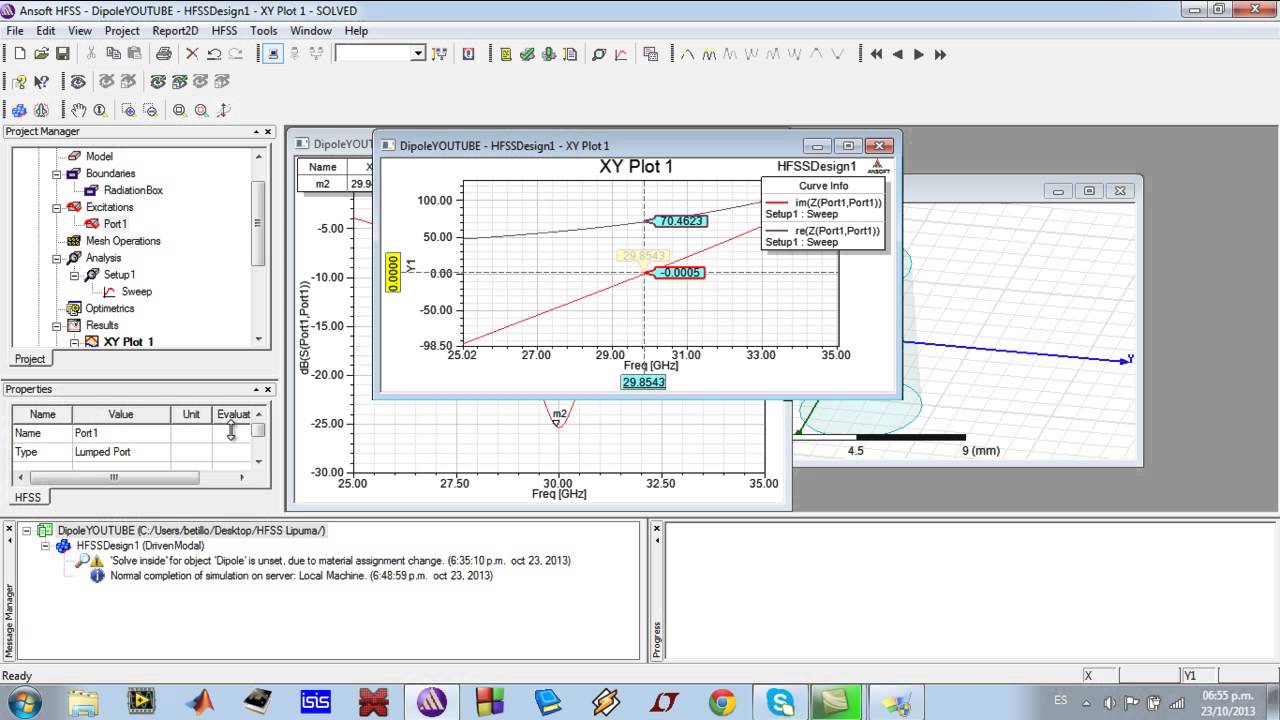Collapse DipoleYOUTUBE node in Message Manager
This screenshot has width=1280, height=720.
26,531
